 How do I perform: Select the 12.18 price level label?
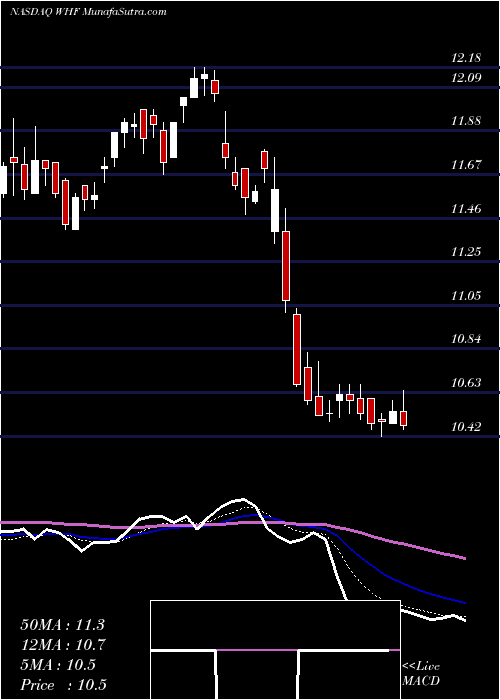click(466, 58)
